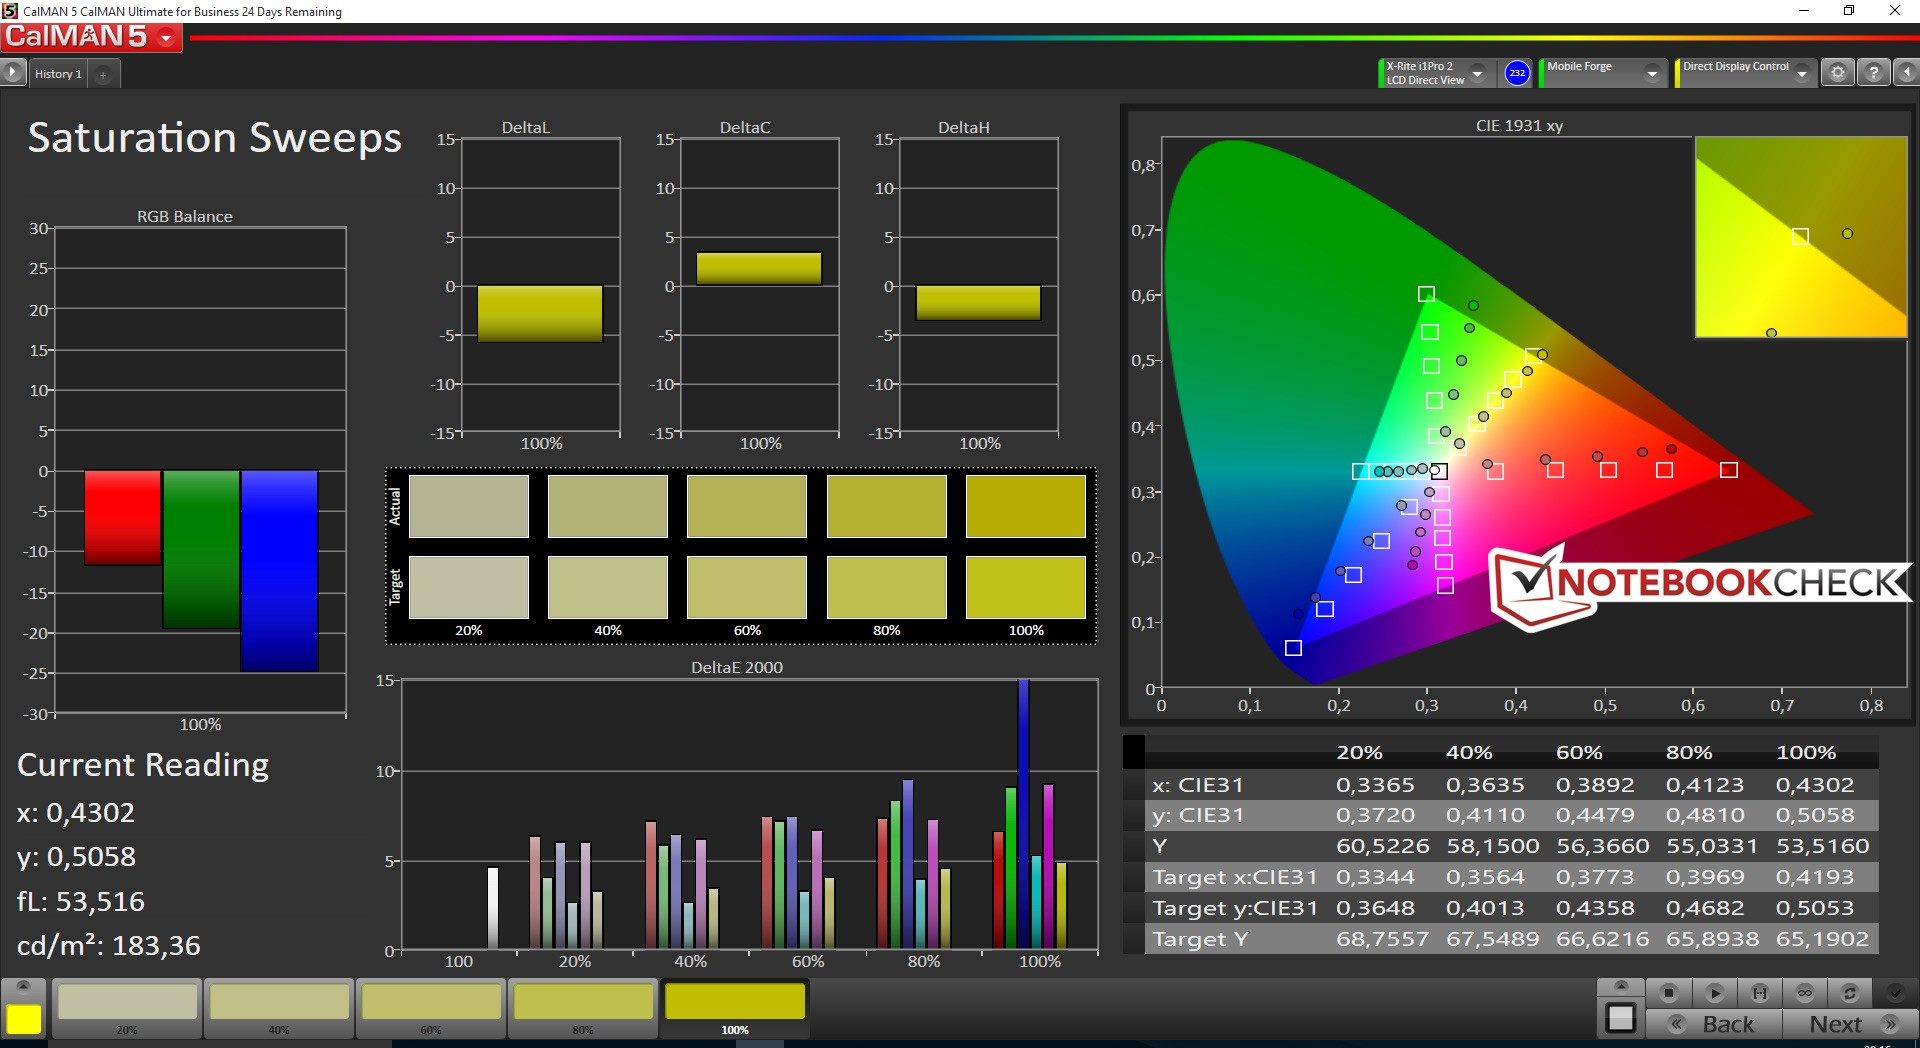Click the 100% column header in data table
Viewport: 1920px width, 1048px height.
1806,752
